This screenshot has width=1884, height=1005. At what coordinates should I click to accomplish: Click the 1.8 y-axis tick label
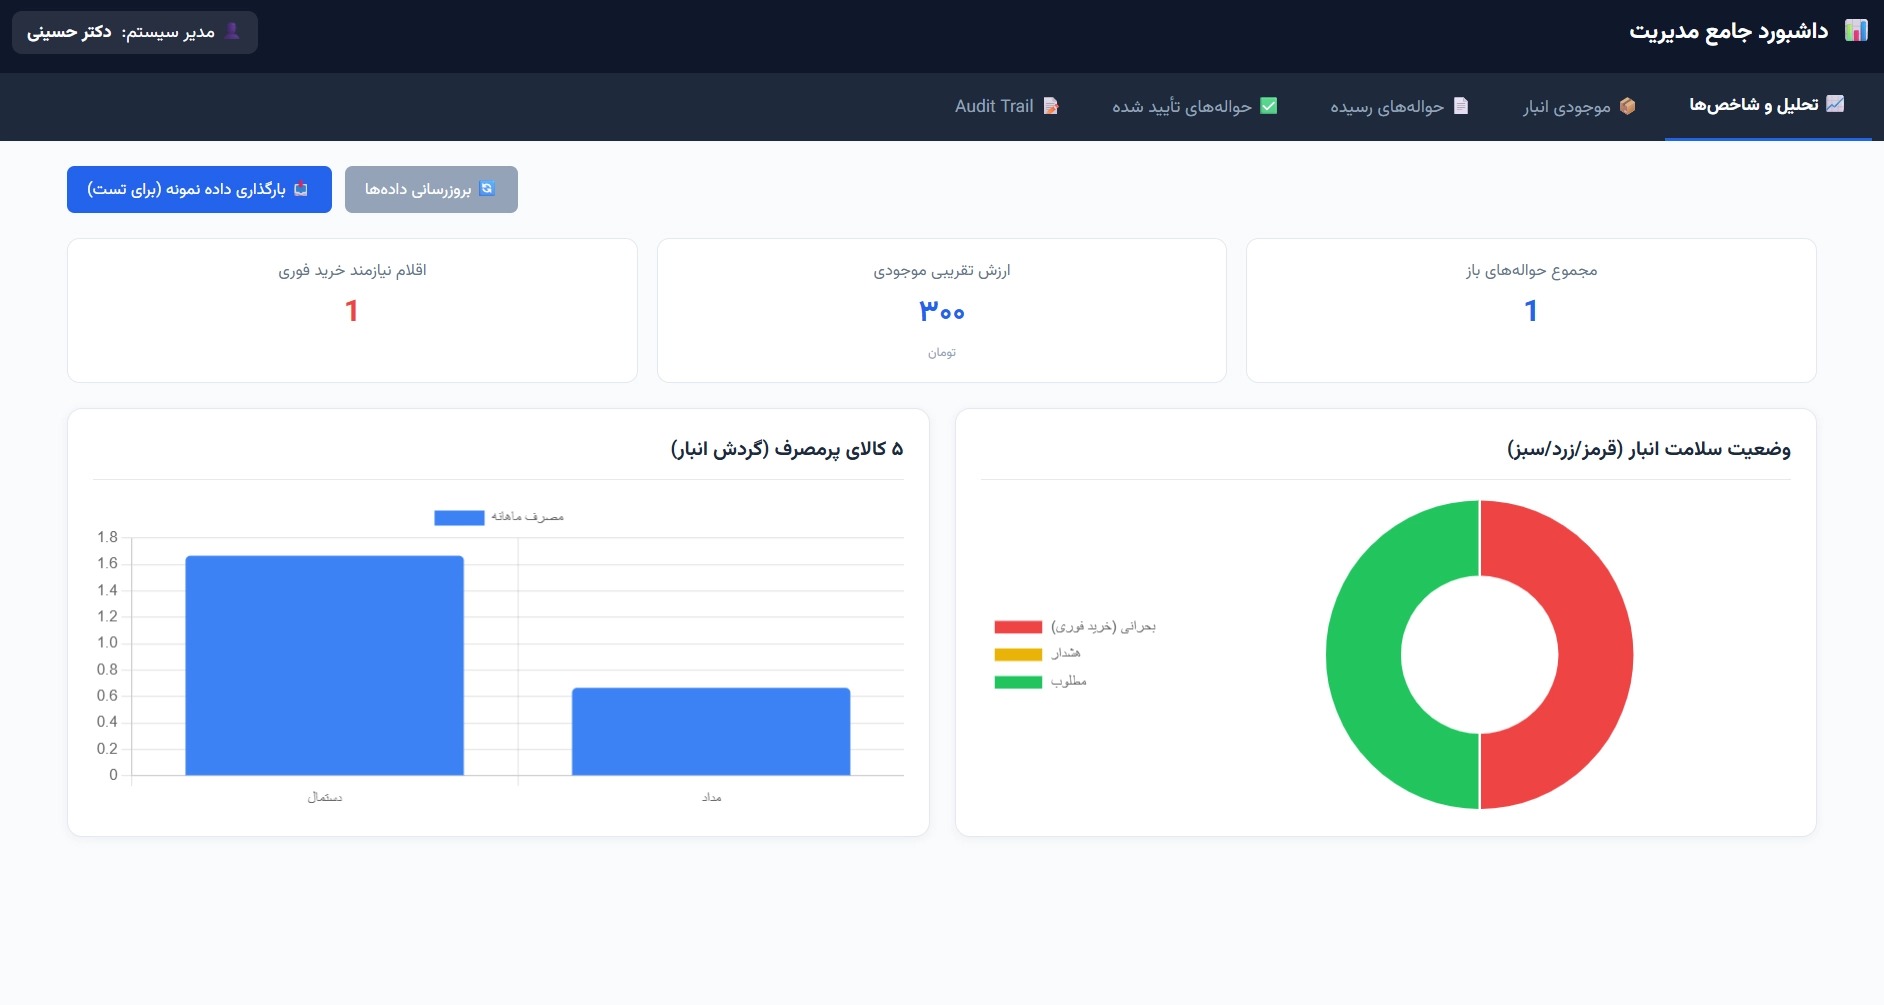click(107, 537)
